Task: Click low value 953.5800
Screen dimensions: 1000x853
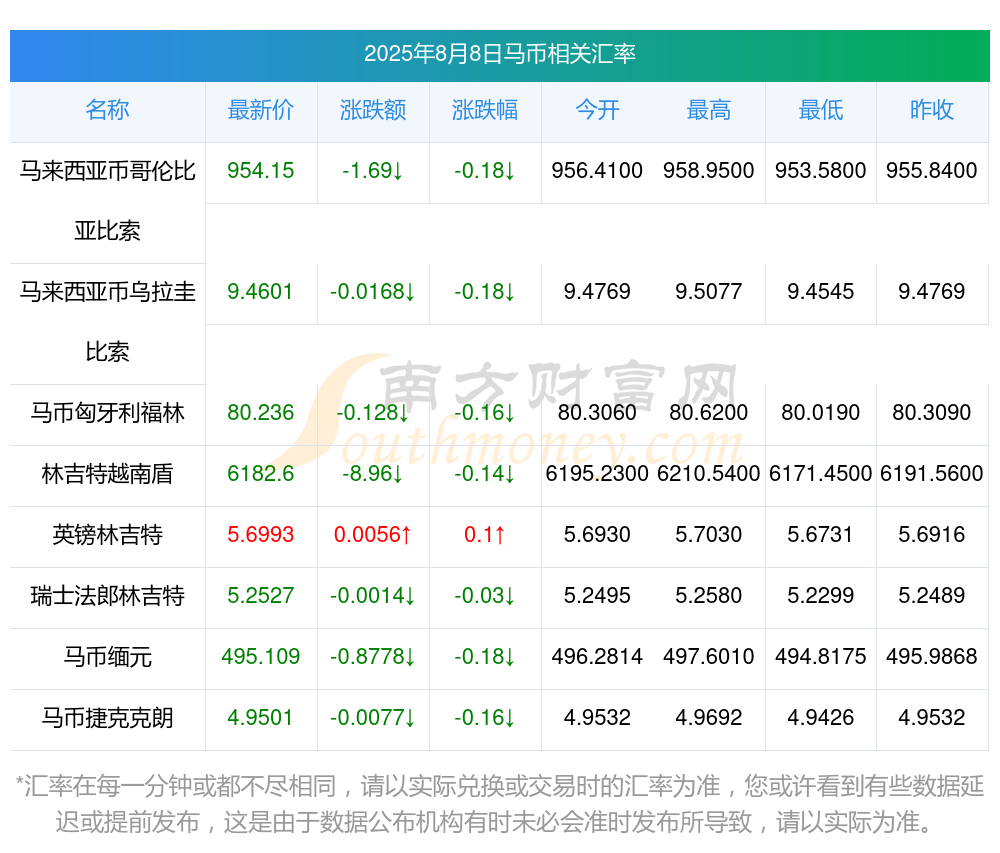Action: pos(821,171)
